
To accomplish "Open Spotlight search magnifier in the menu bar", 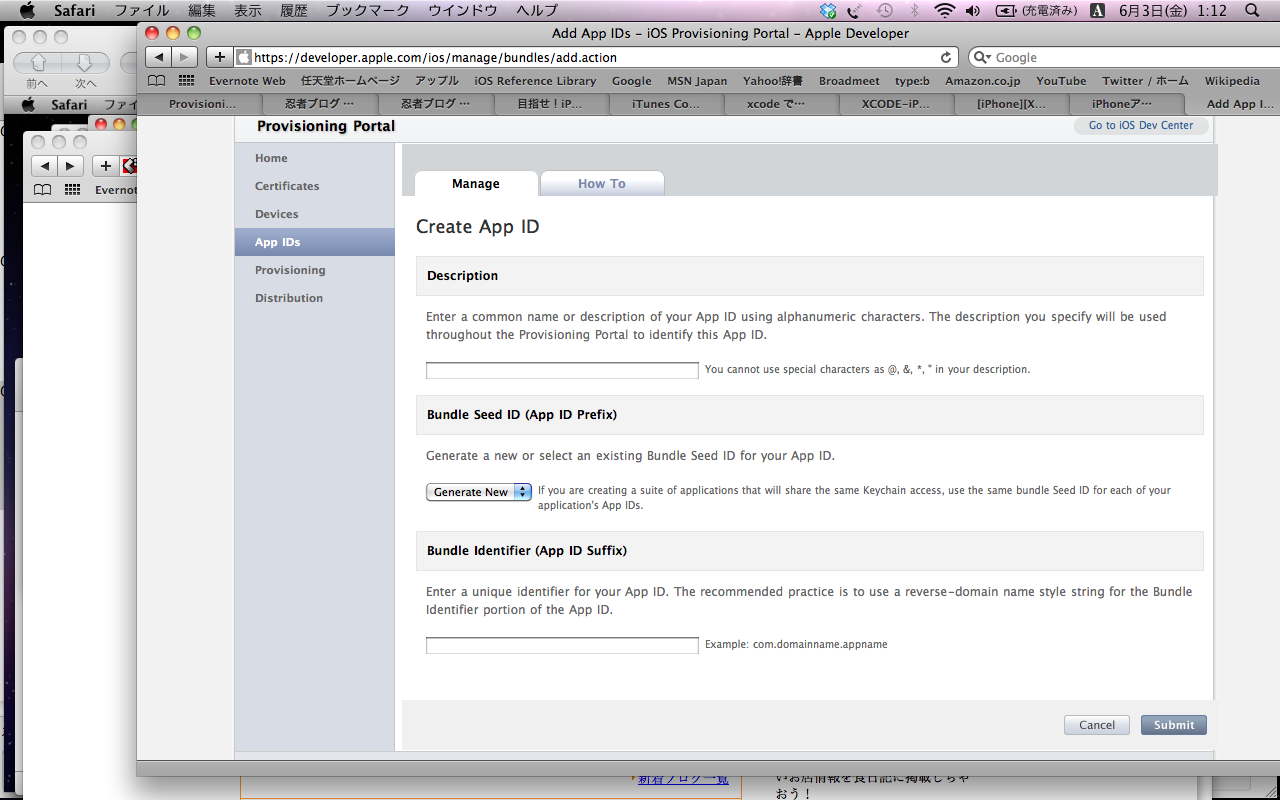I will [1253, 10].
